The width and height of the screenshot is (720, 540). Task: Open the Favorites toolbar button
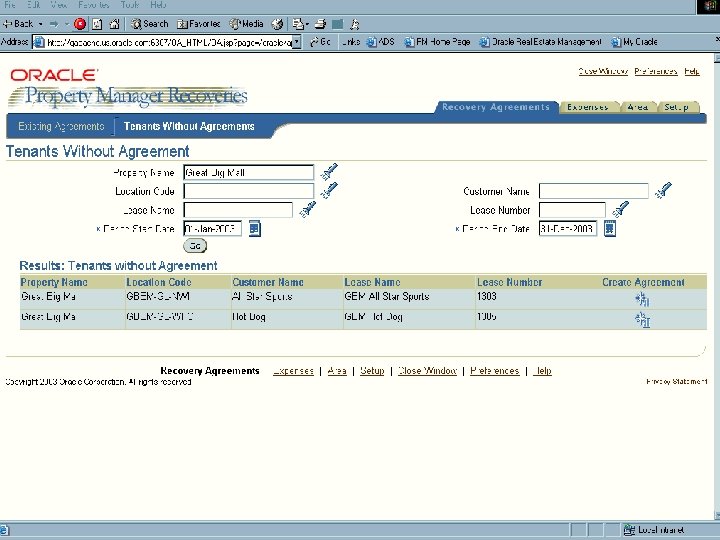tap(199, 24)
